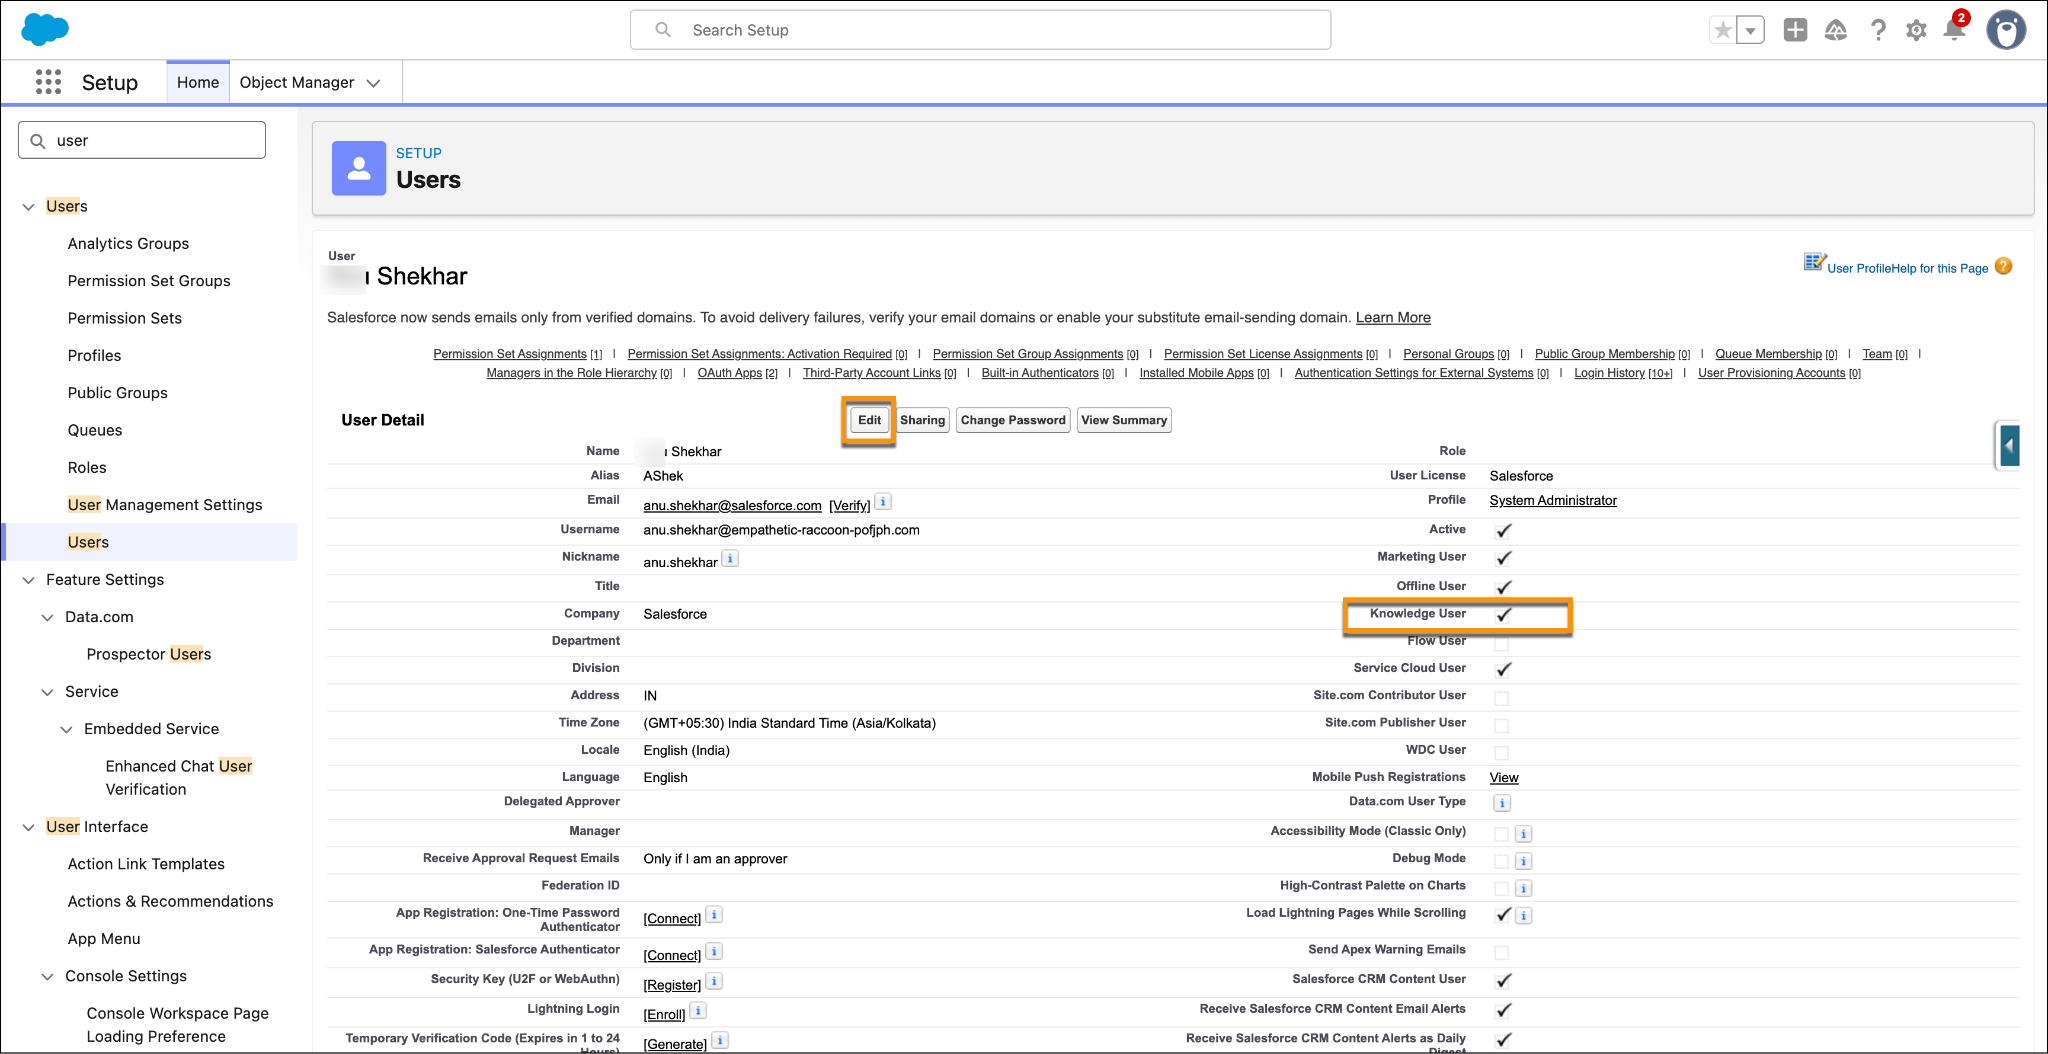The height and width of the screenshot is (1054, 2048).
Task: Click the WDC User checkbox
Action: pyautogui.click(x=1501, y=752)
